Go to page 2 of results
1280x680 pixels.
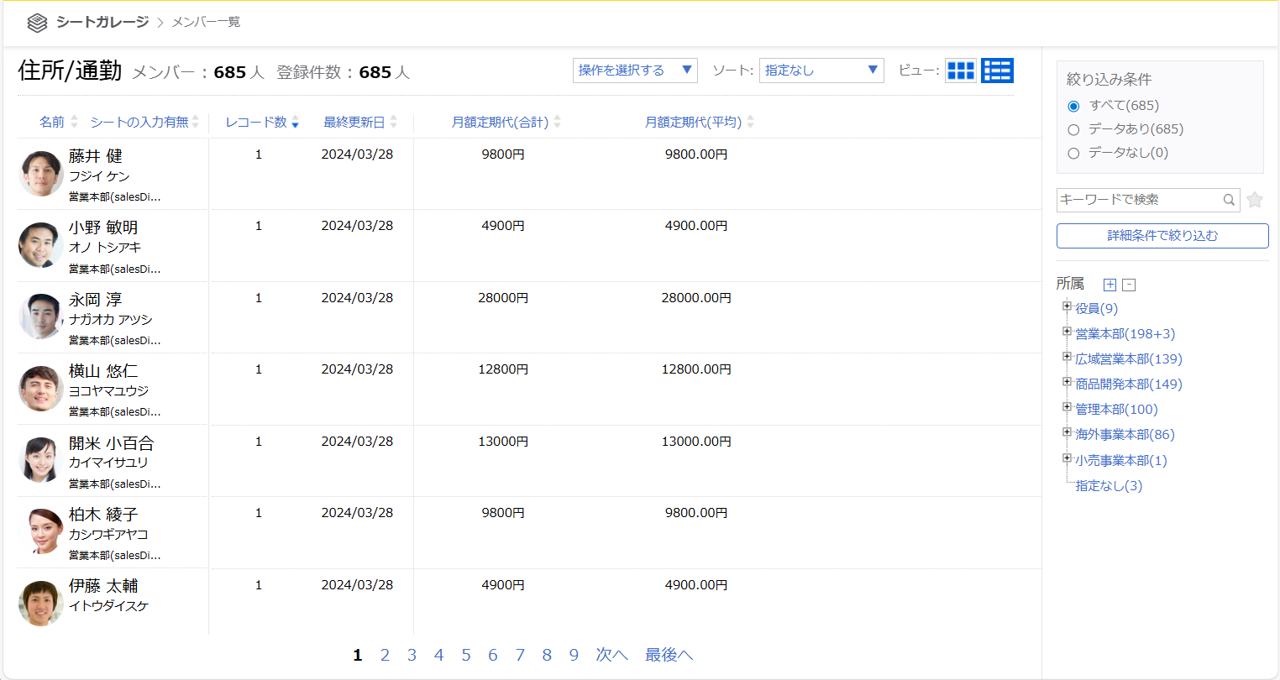coord(385,655)
